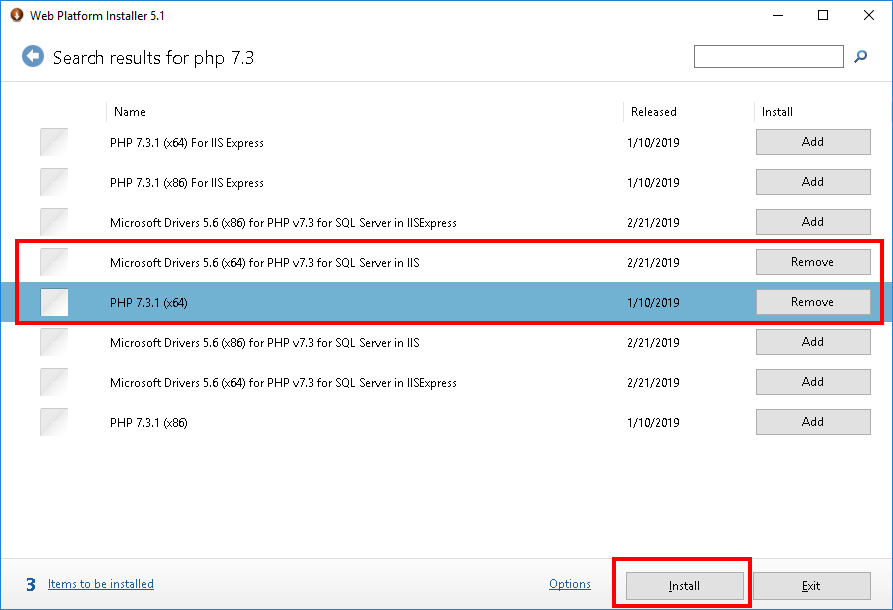Click icon of Drivers 5.6 (x64) in IIS row
The width and height of the screenshot is (893, 610).
click(54, 262)
